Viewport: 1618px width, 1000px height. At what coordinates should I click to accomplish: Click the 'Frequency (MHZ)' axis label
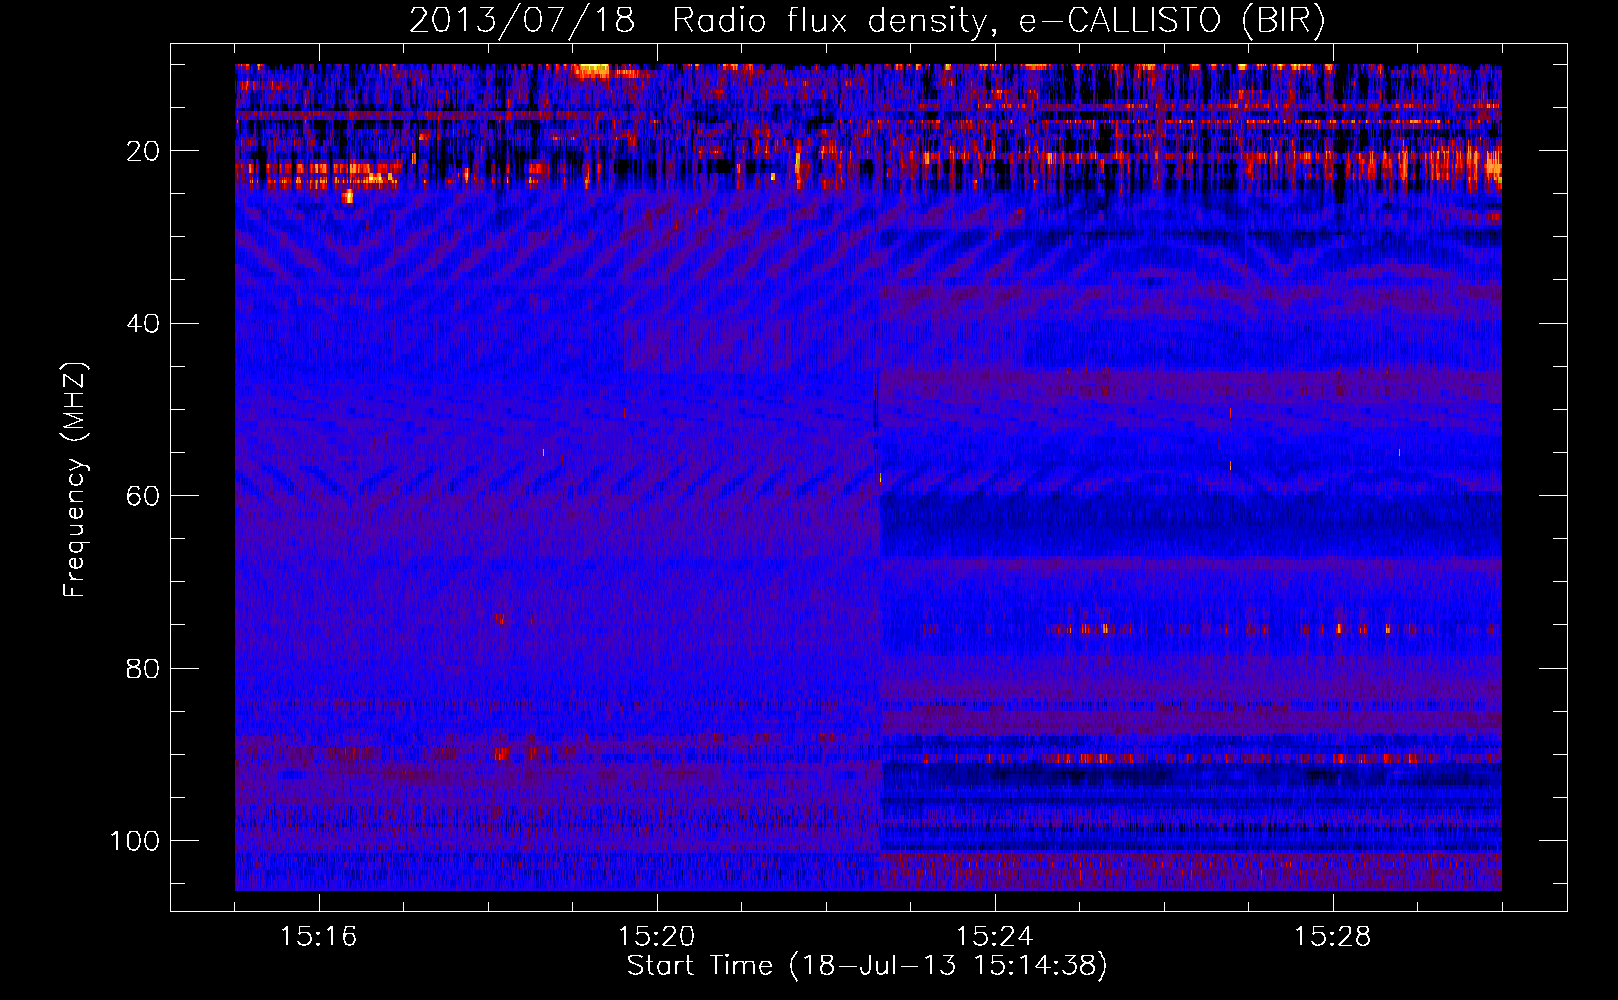(x=75, y=480)
